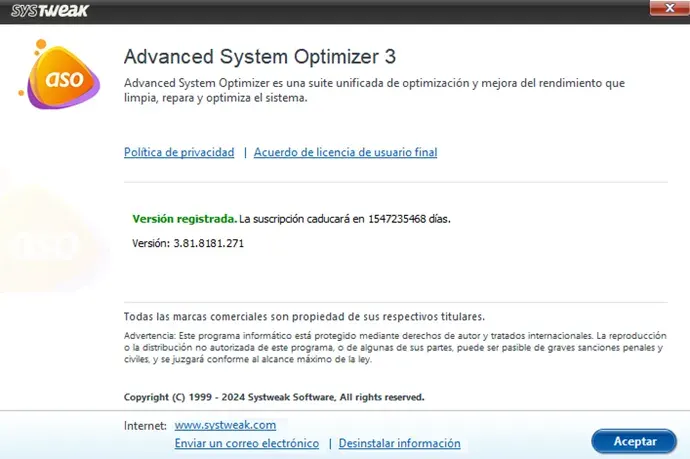Click the Copyright 1999 - 2024 Systweak line
Screen dimensions: 690x459
(274, 397)
